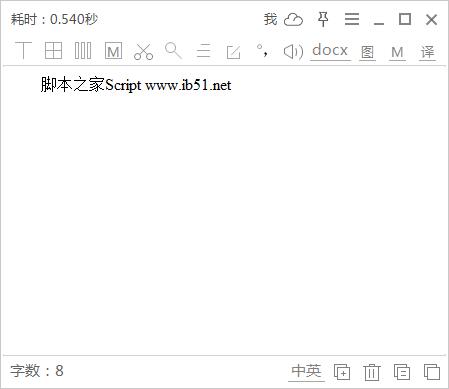This screenshot has height=389, width=449.
Task: Open the 我 account button
Action: [x=270, y=19]
